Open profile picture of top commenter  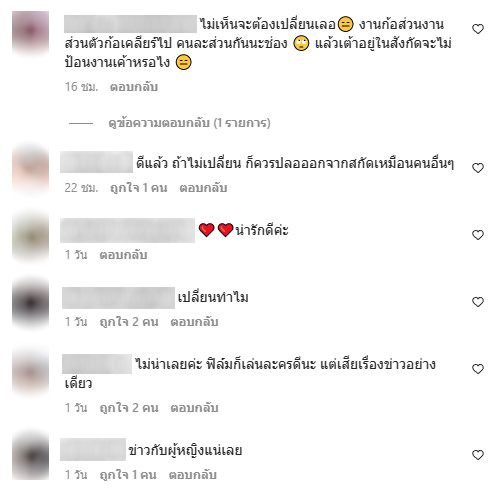pyautogui.click(x=30, y=31)
